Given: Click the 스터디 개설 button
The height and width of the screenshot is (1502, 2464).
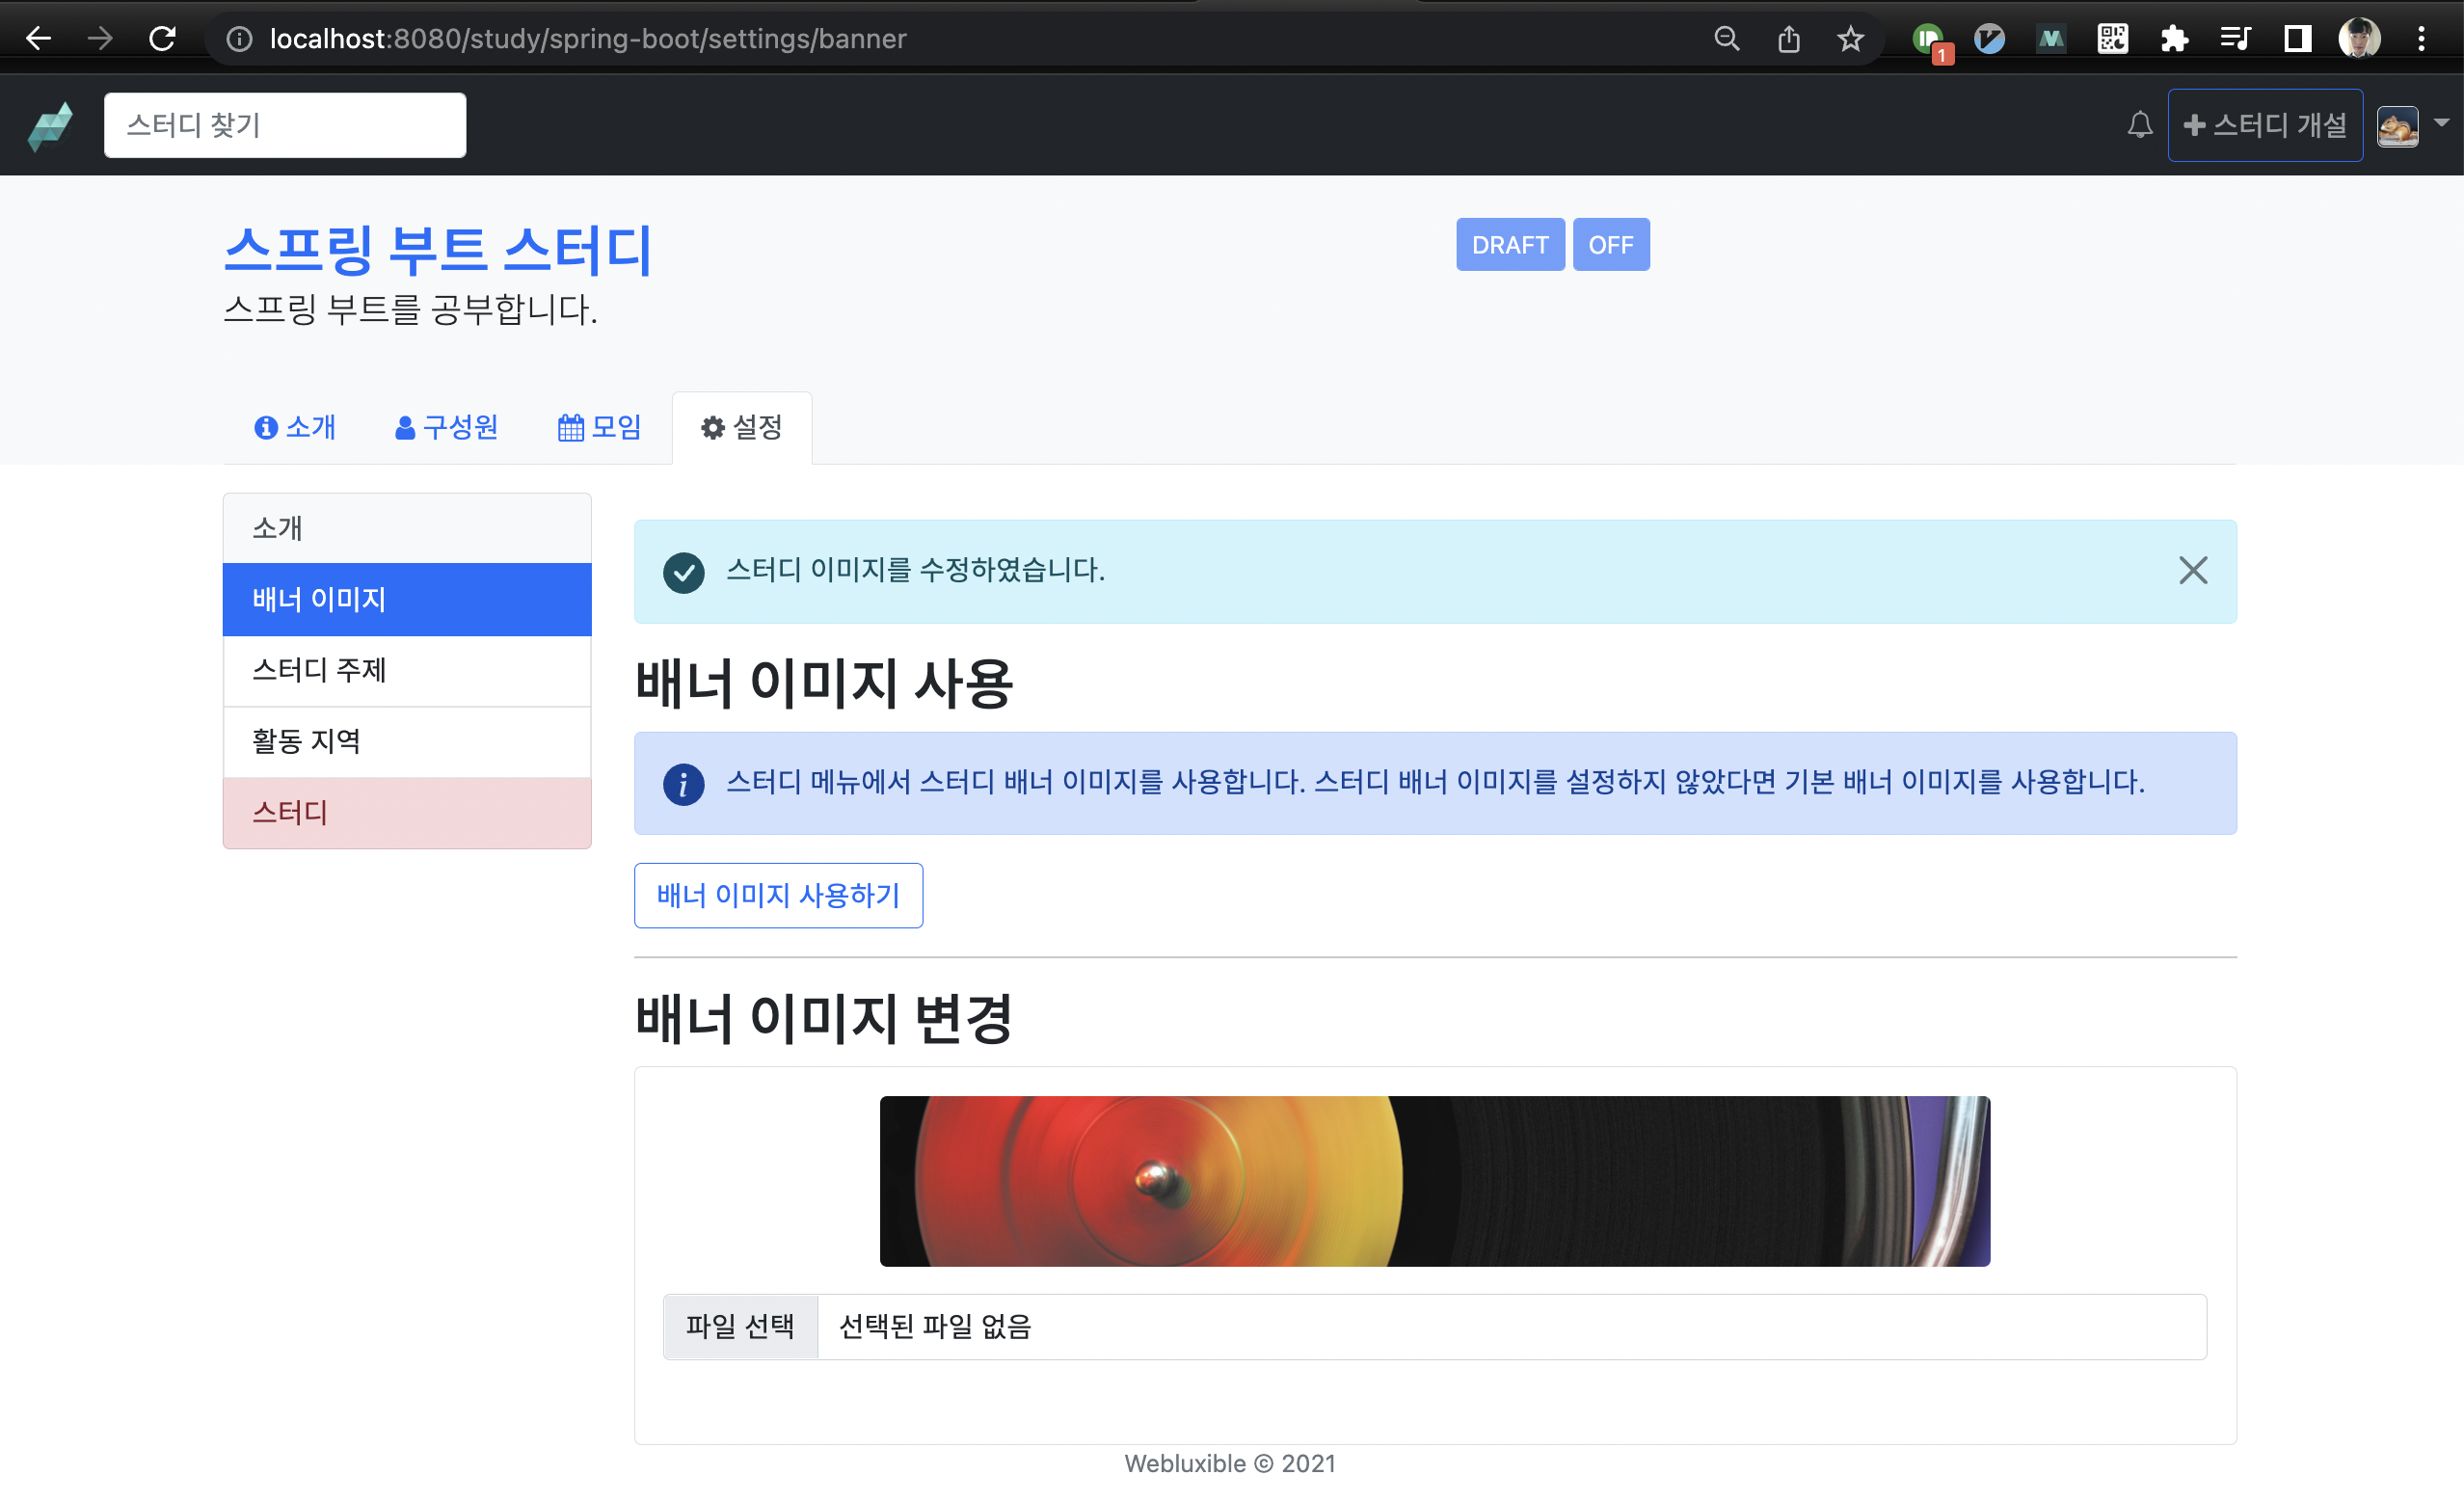Looking at the screenshot, I should click(x=2264, y=125).
